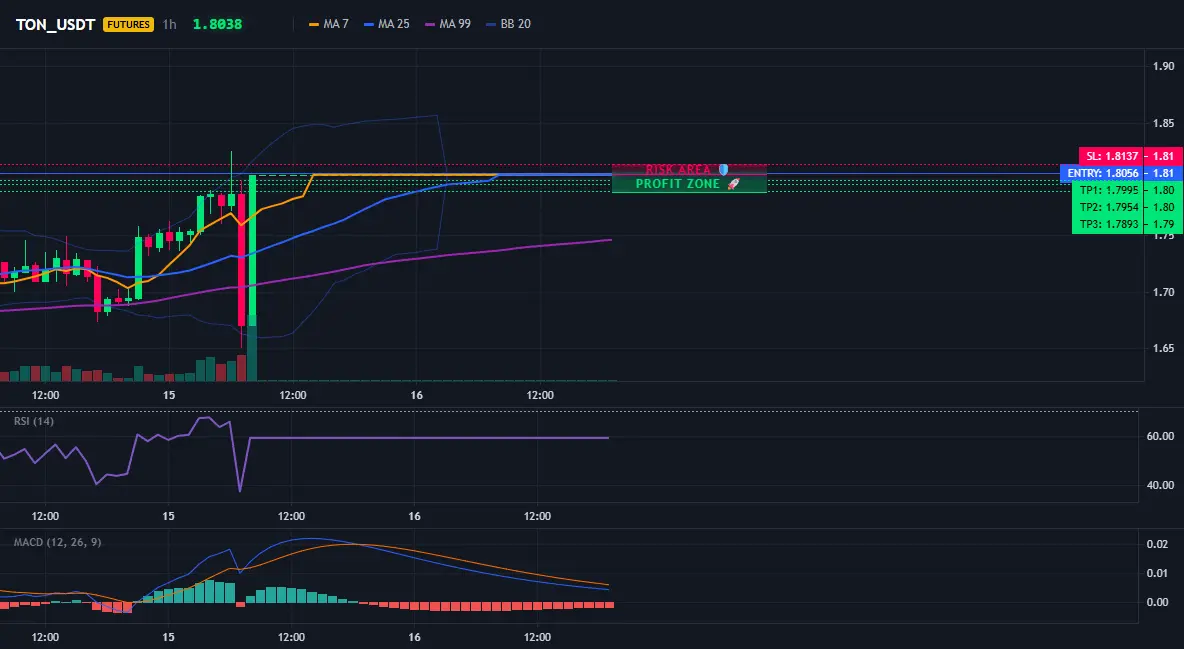The height and width of the screenshot is (649, 1184).
Task: Click the RISK AREA zone box
Action: [x=689, y=169]
